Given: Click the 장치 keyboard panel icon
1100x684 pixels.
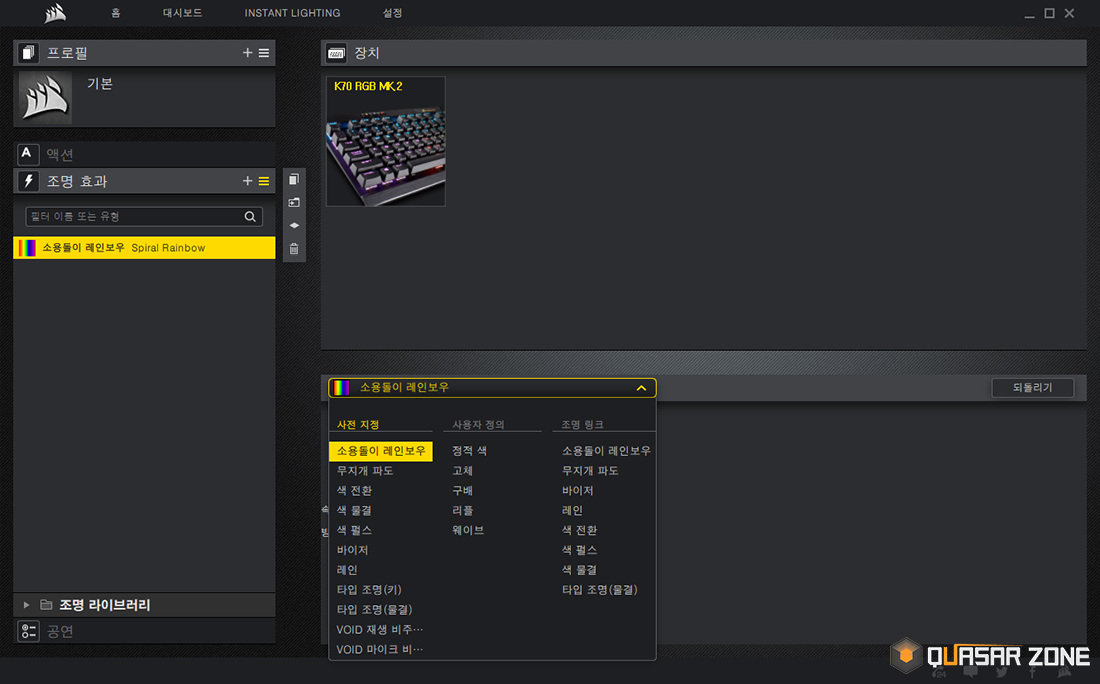Looking at the screenshot, I should (337, 53).
